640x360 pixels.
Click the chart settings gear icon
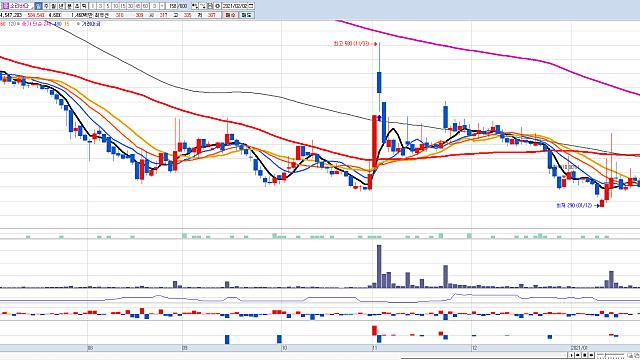[217, 6]
